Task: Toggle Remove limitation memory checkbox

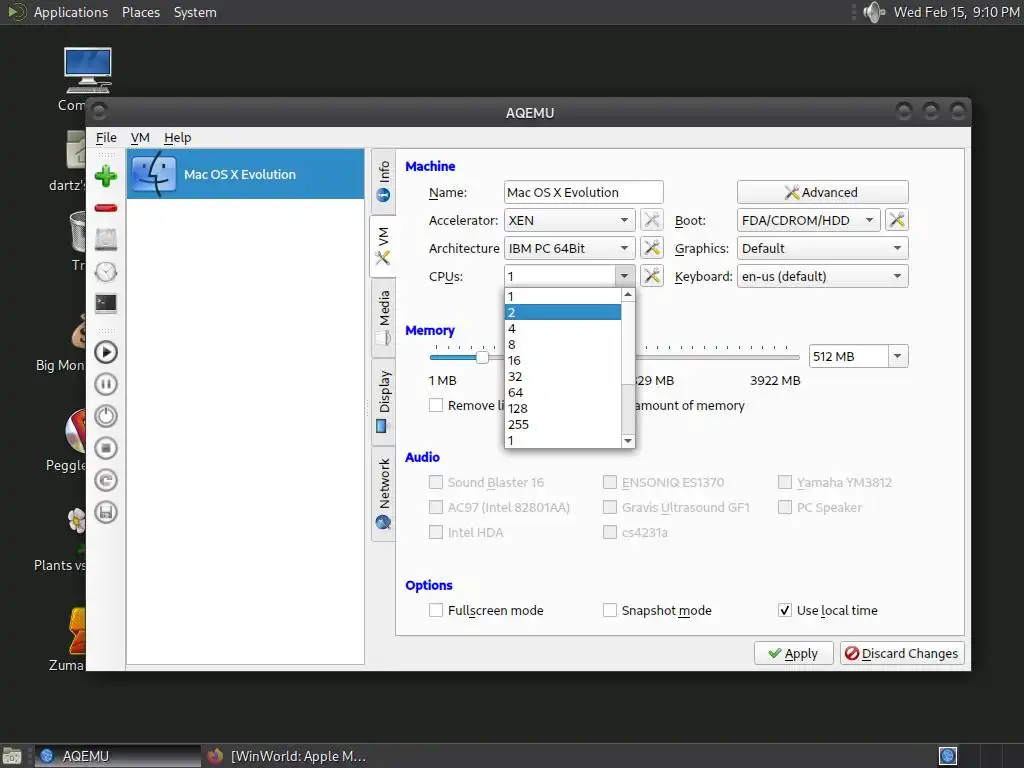Action: (436, 405)
